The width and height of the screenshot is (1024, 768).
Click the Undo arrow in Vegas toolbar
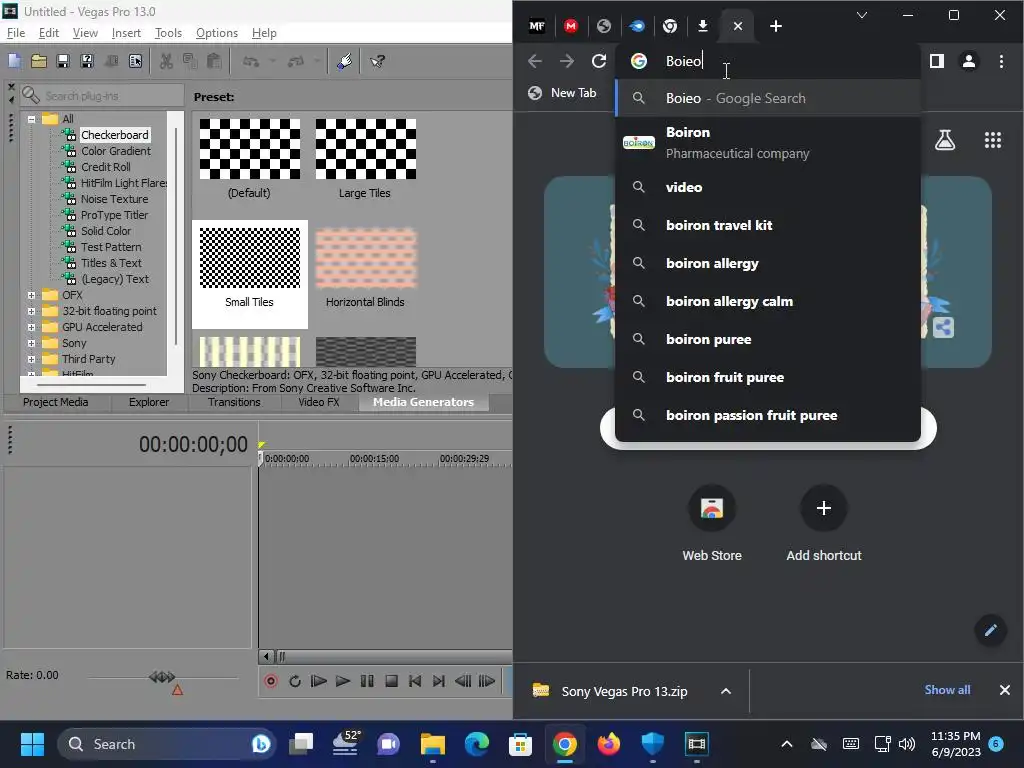pyautogui.click(x=251, y=61)
